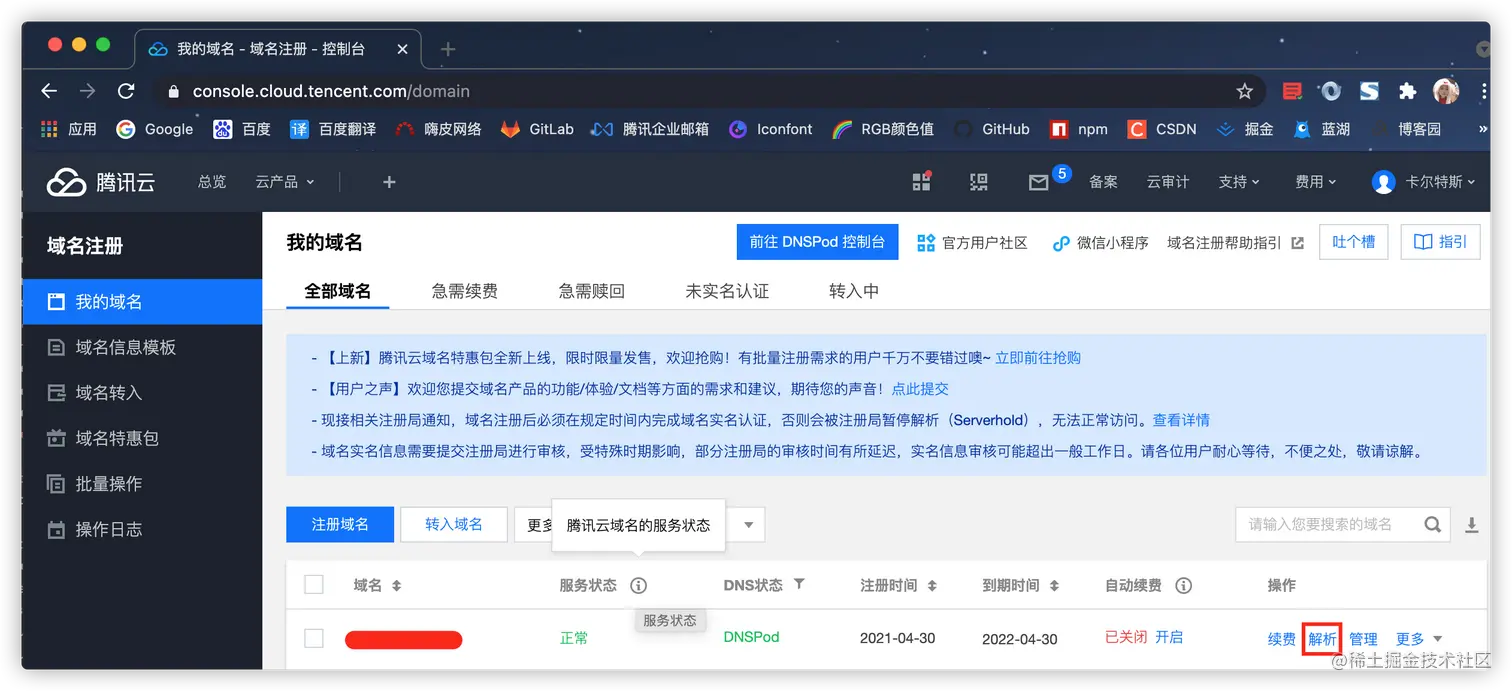Image resolution: width=1512 pixels, height=691 pixels.
Task: Open 批量操作 in the sidebar
Action: point(142,484)
